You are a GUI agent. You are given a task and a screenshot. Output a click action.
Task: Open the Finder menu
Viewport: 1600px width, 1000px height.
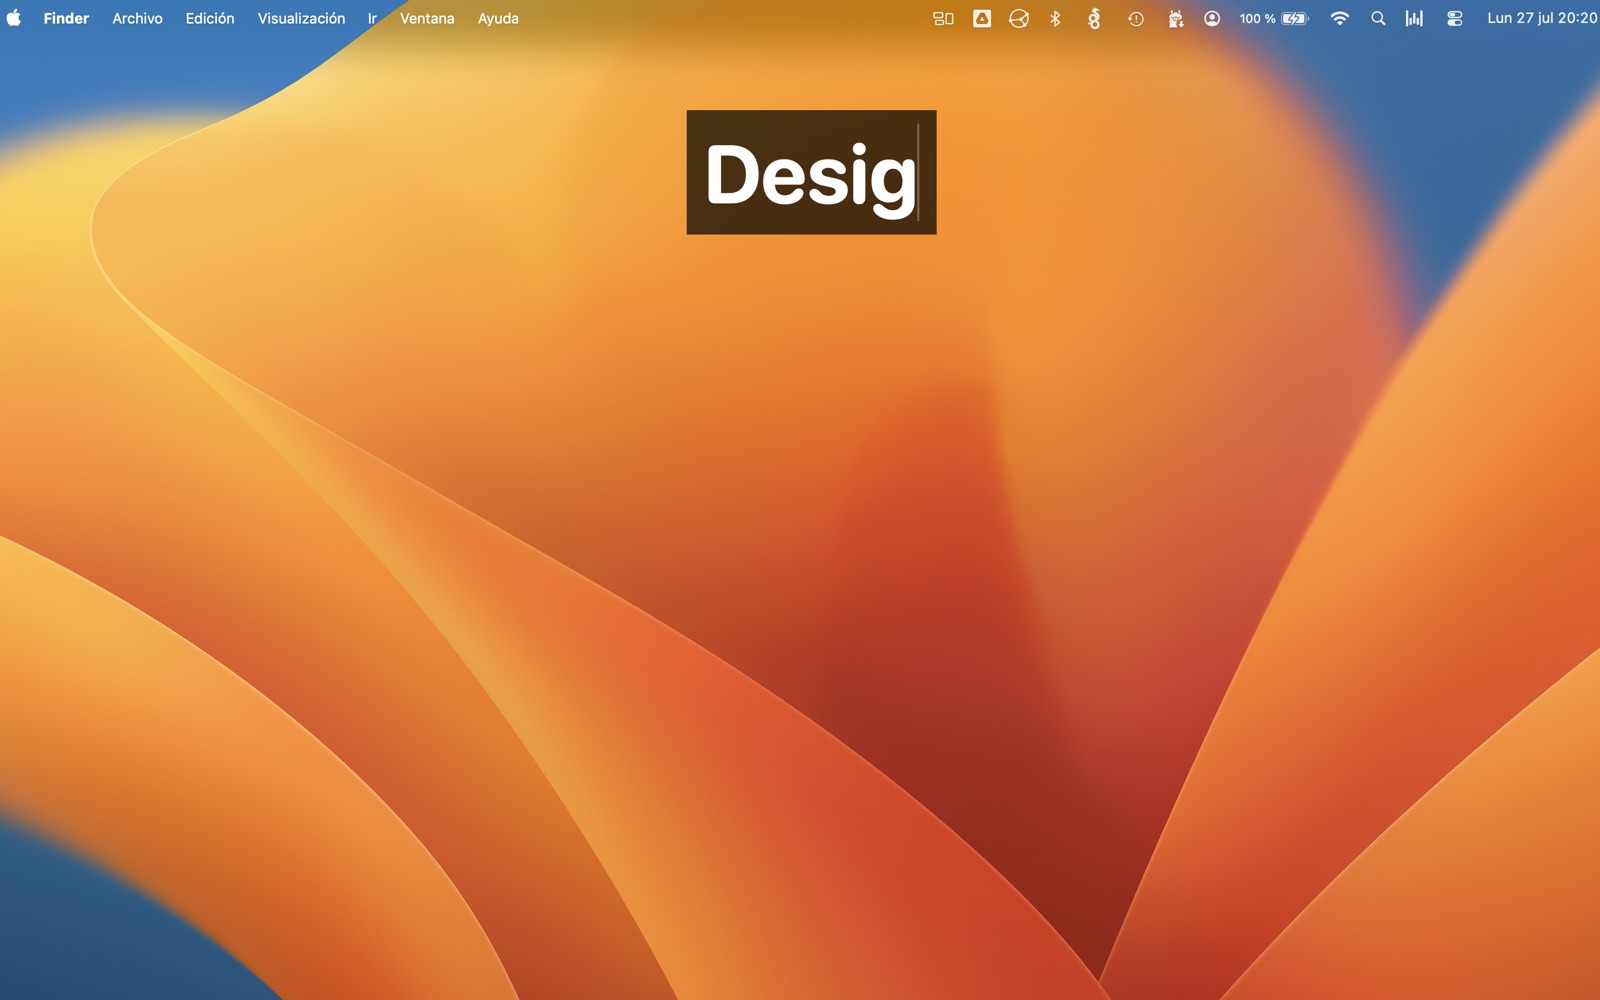66,18
